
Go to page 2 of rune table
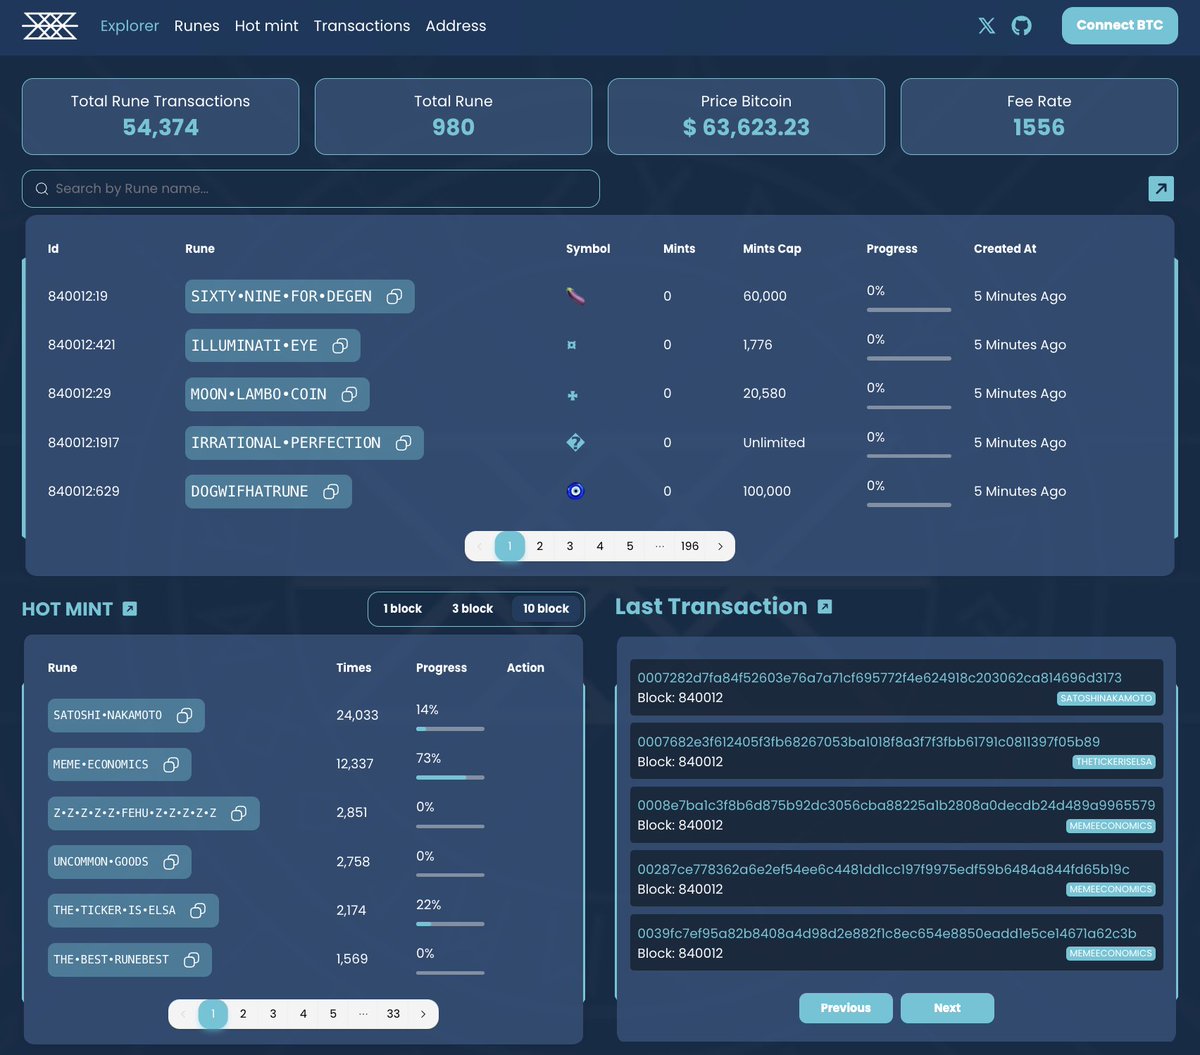[x=540, y=546]
